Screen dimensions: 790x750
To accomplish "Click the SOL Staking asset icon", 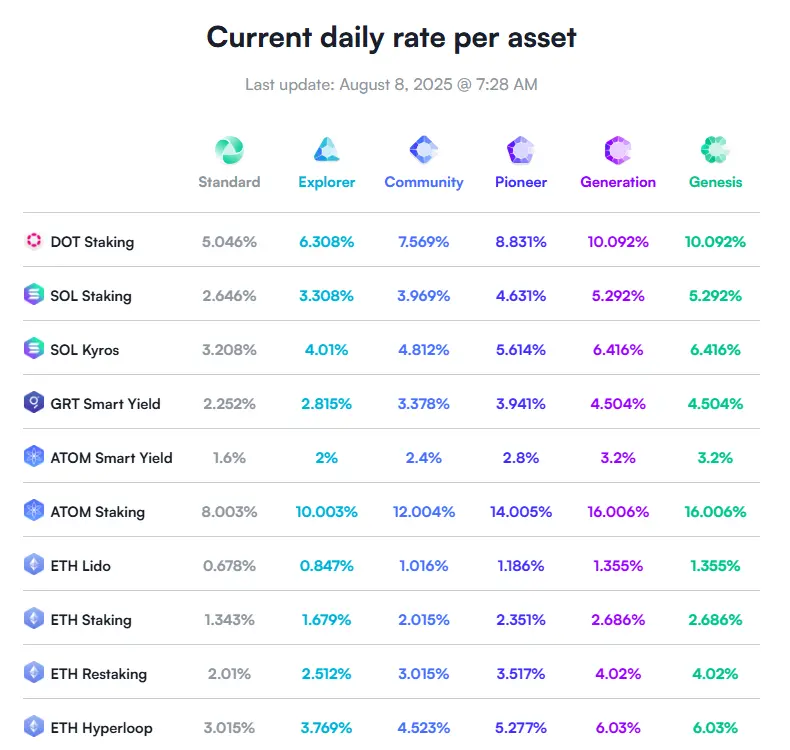I will (34, 295).
